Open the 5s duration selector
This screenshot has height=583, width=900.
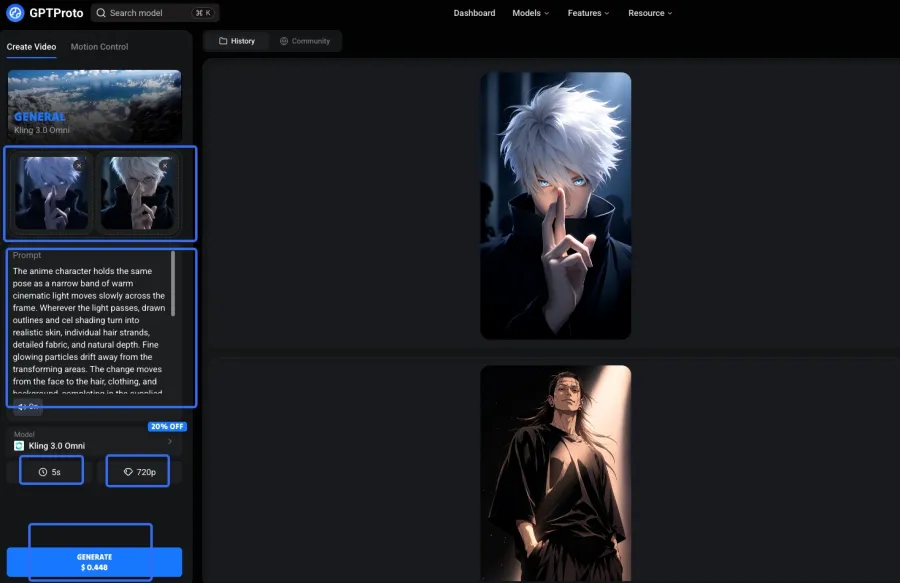(51, 471)
